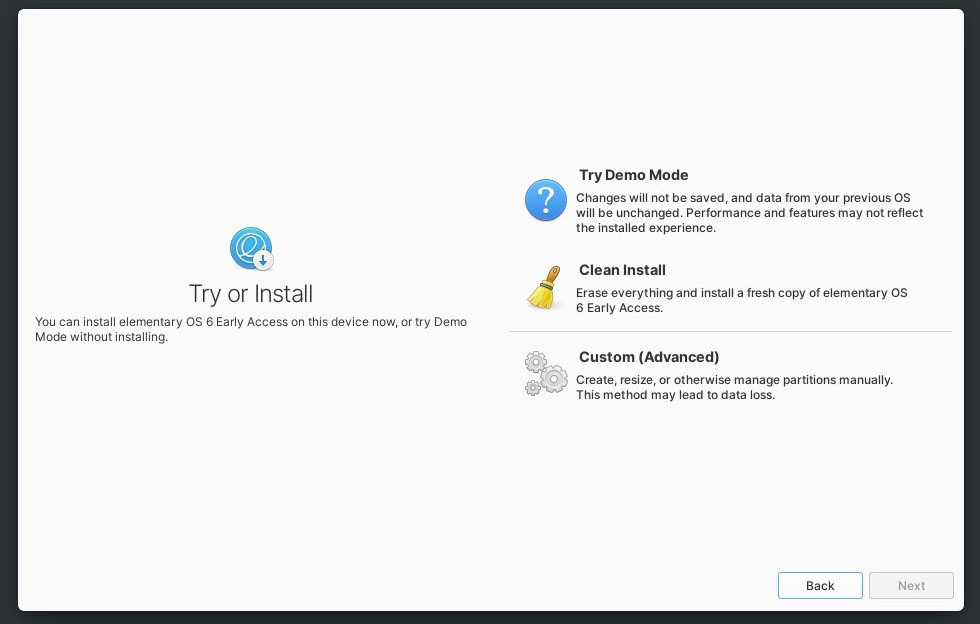980x624 pixels.
Task: Click the broom Clean Install icon
Action: point(546,288)
